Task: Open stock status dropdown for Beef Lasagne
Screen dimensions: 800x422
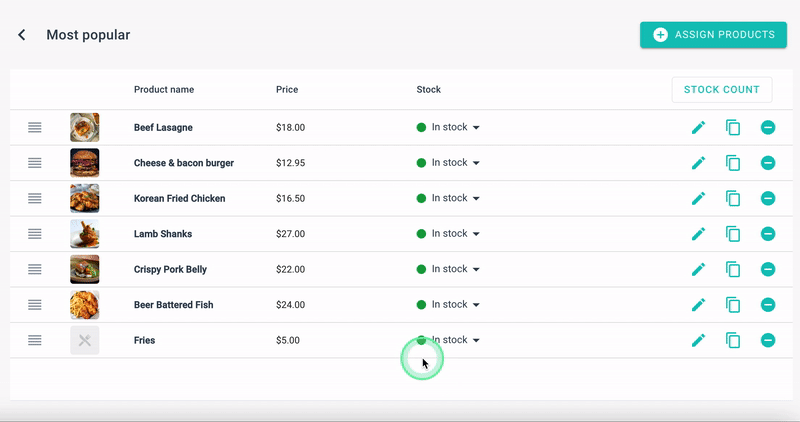Action: click(448, 127)
